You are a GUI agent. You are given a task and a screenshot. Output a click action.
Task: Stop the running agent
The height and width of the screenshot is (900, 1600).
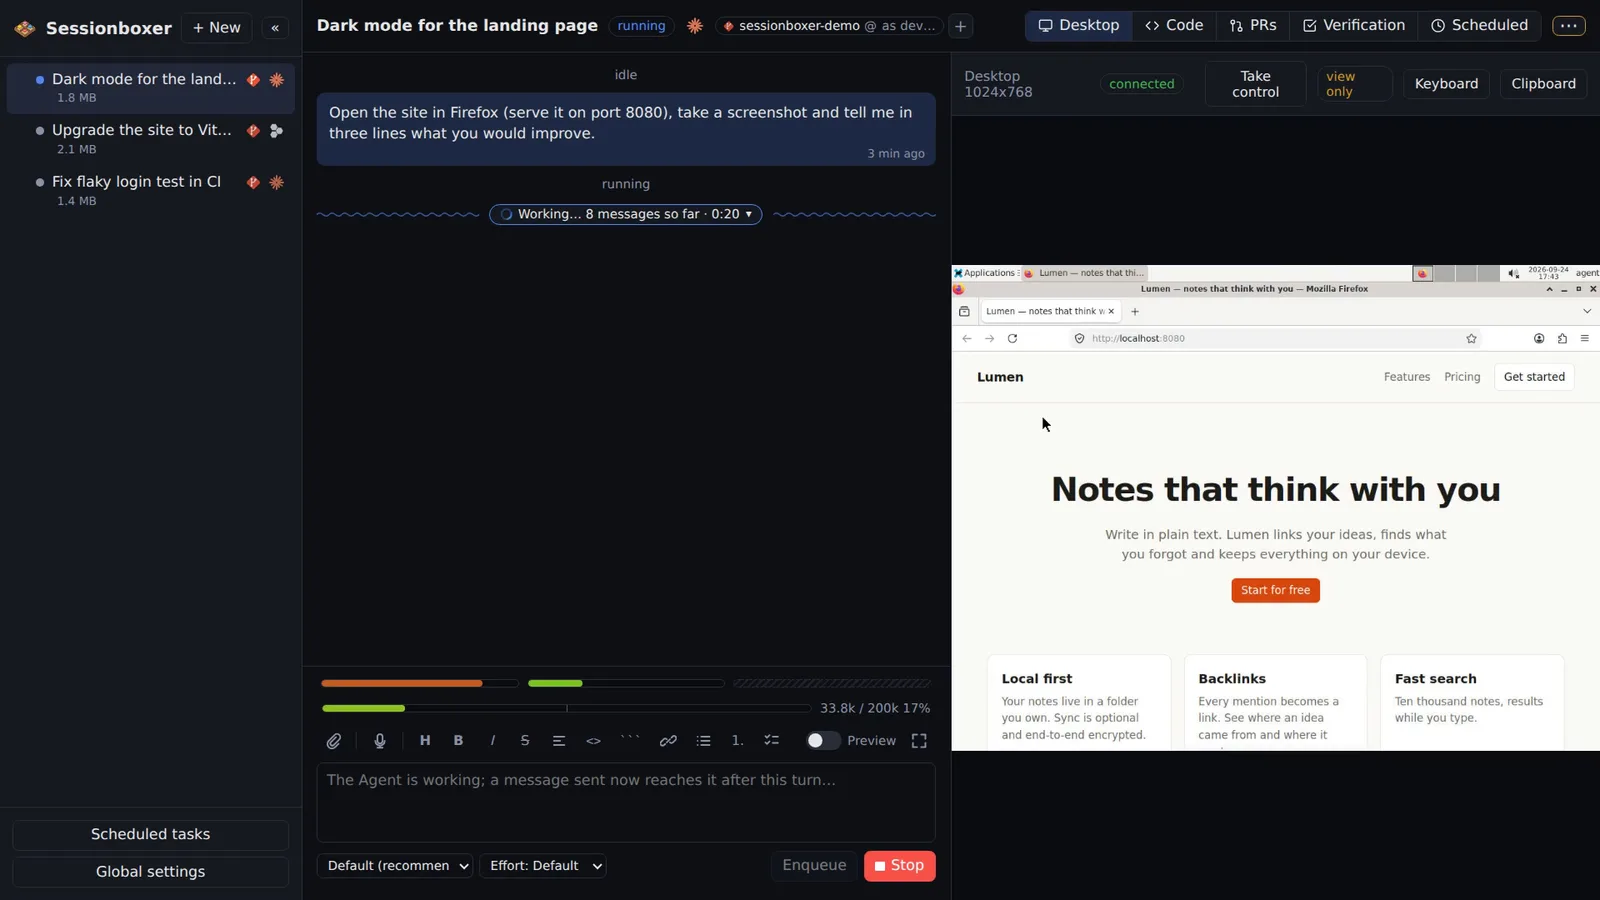pos(899,866)
